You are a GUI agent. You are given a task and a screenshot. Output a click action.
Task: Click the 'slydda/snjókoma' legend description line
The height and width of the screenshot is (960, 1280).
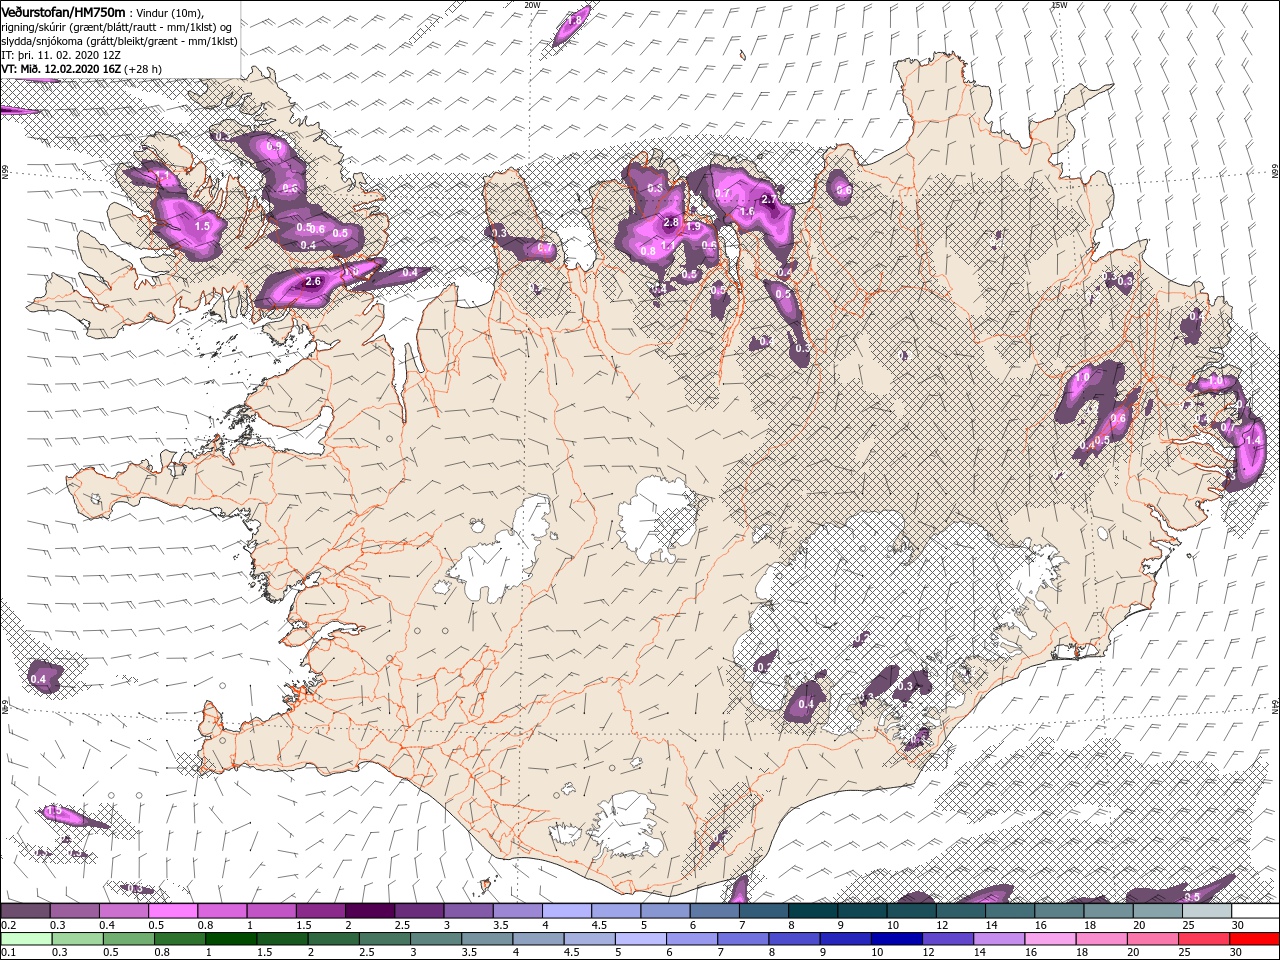point(120,41)
